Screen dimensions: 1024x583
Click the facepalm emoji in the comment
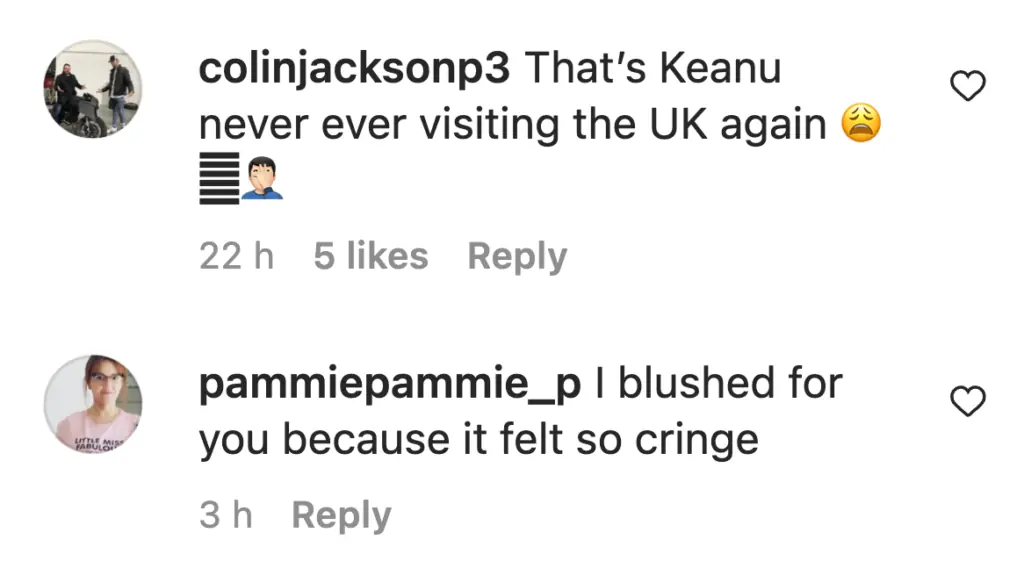click(262, 179)
